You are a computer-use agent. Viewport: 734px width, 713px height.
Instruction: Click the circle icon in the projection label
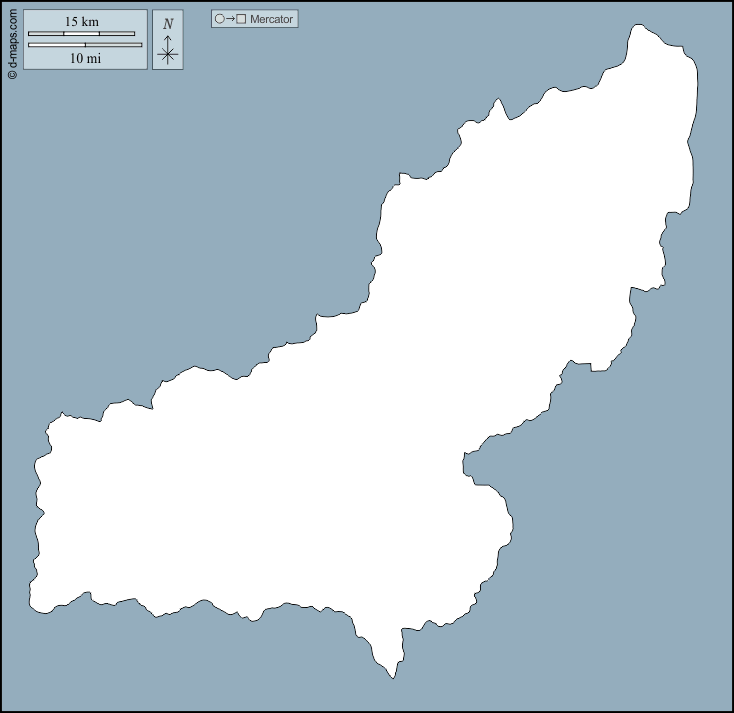point(219,19)
